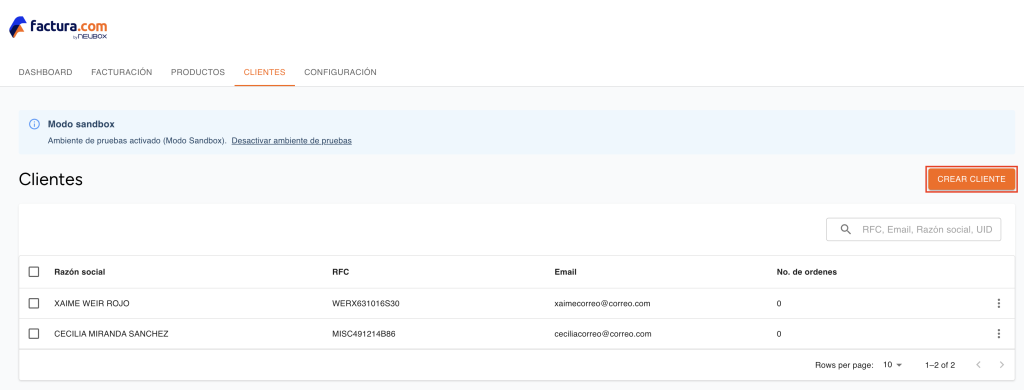This screenshot has height=390, width=1024.
Task: Open the actions menu for XAIME WEIR ROJO
Action: (x=999, y=303)
